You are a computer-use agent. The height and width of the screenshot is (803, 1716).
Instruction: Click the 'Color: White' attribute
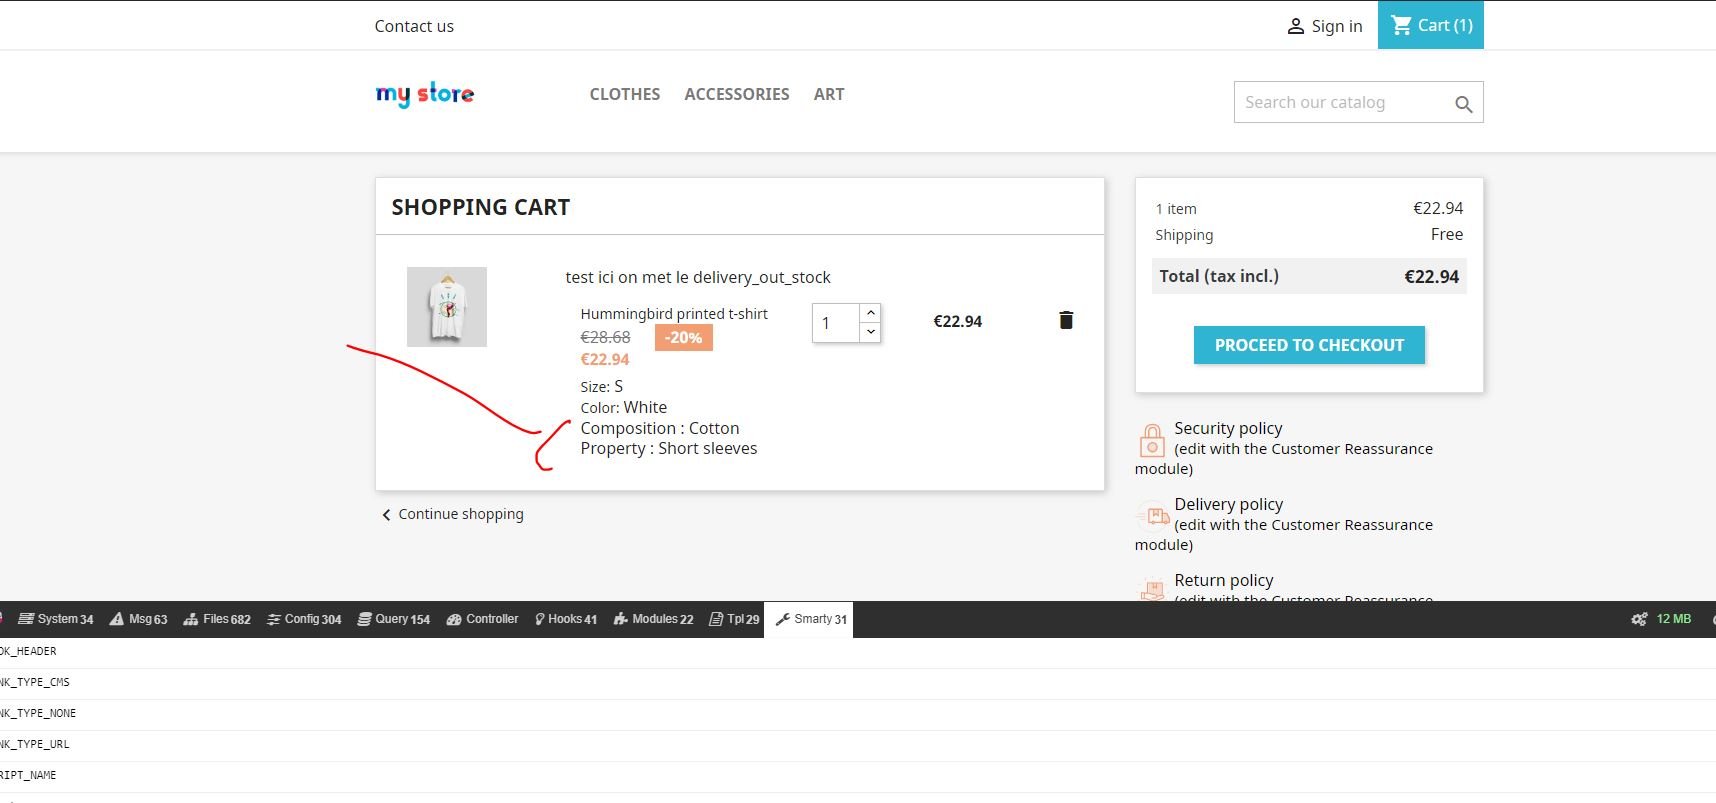624,407
